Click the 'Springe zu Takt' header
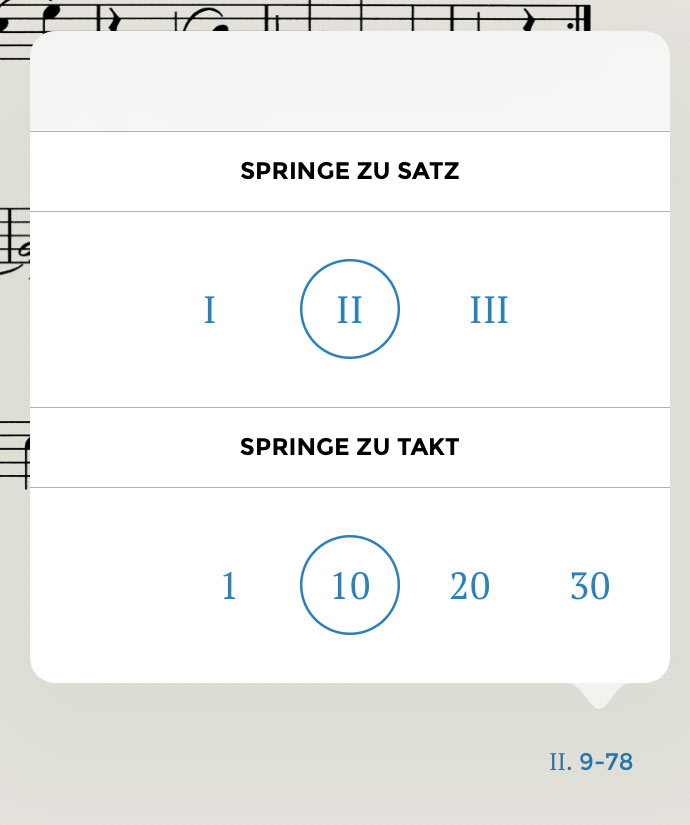Image resolution: width=690 pixels, height=825 pixels. tap(350, 447)
